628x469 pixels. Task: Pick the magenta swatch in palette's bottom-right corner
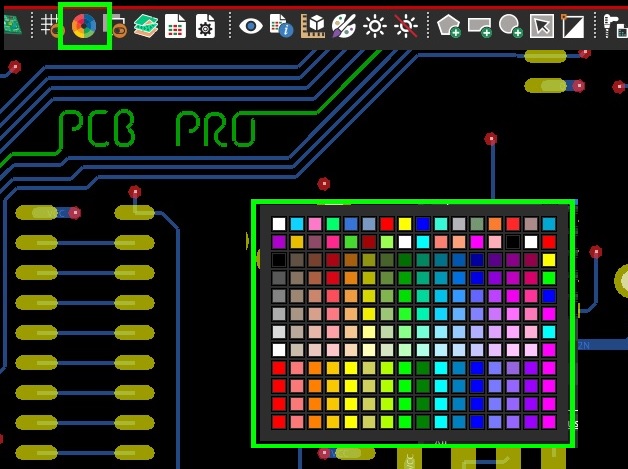548,422
